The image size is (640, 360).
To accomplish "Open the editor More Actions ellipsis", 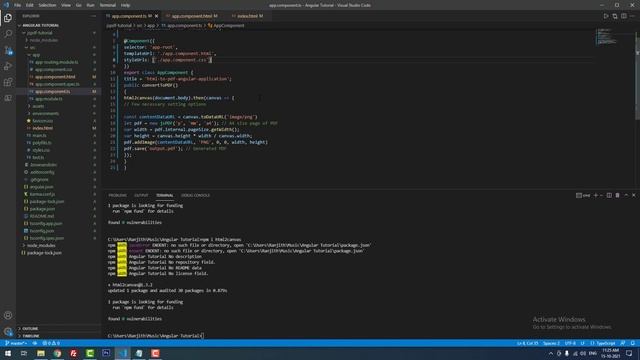I will (x=632, y=16).
